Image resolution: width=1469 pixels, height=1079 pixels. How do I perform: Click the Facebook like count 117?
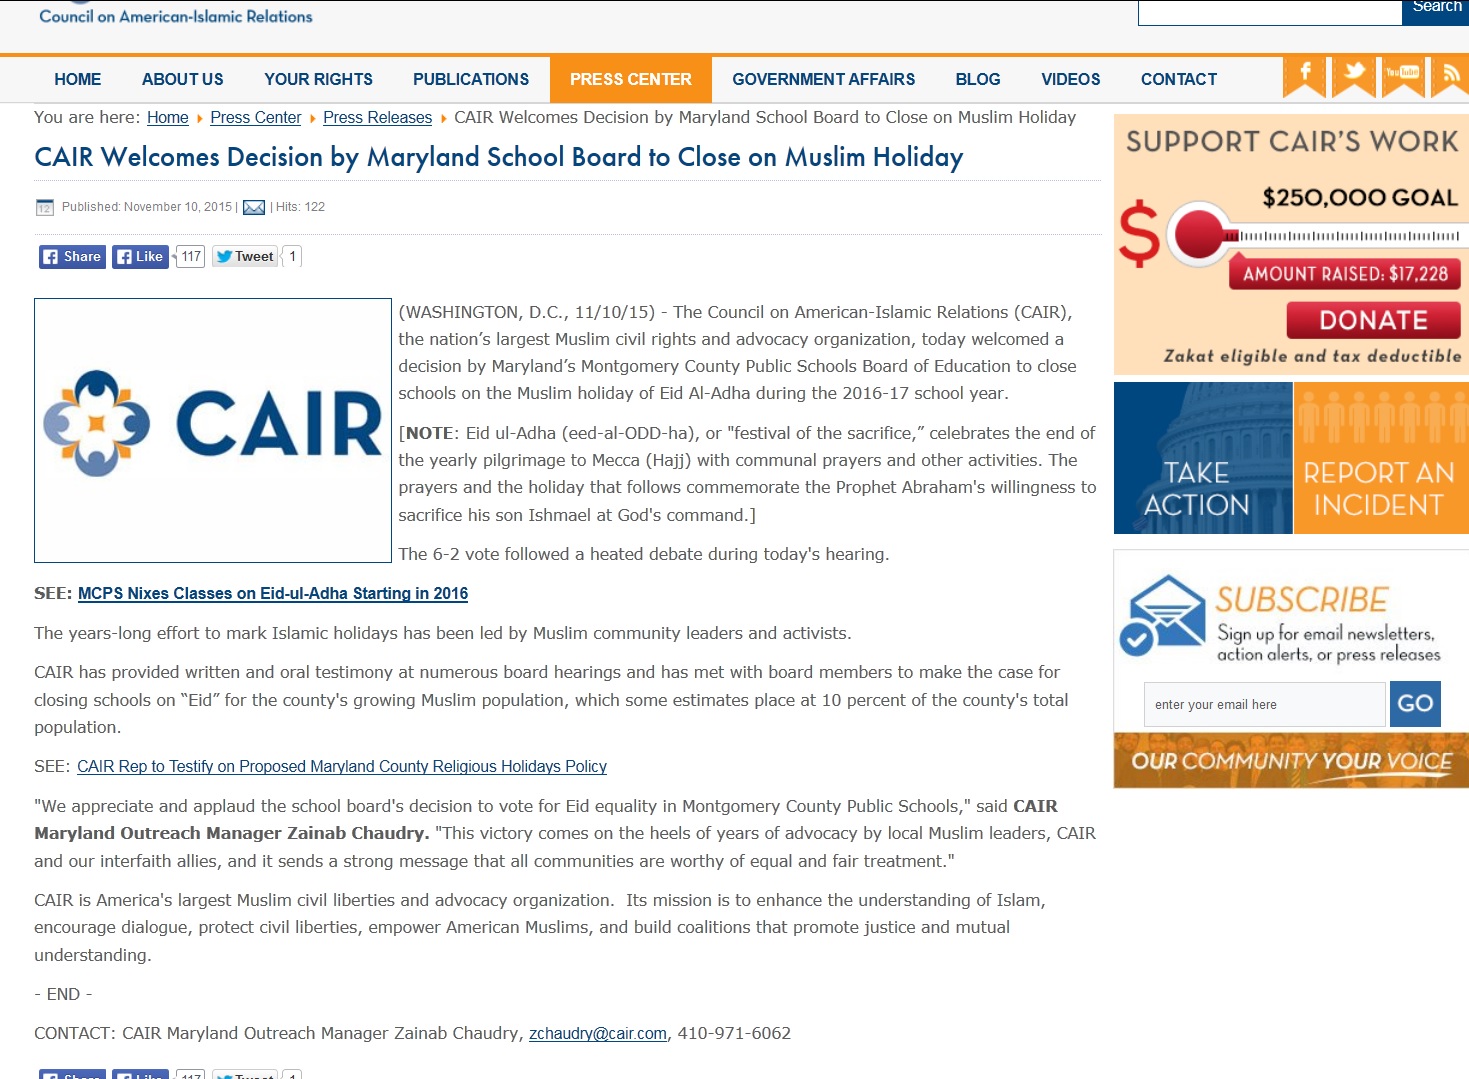(191, 257)
